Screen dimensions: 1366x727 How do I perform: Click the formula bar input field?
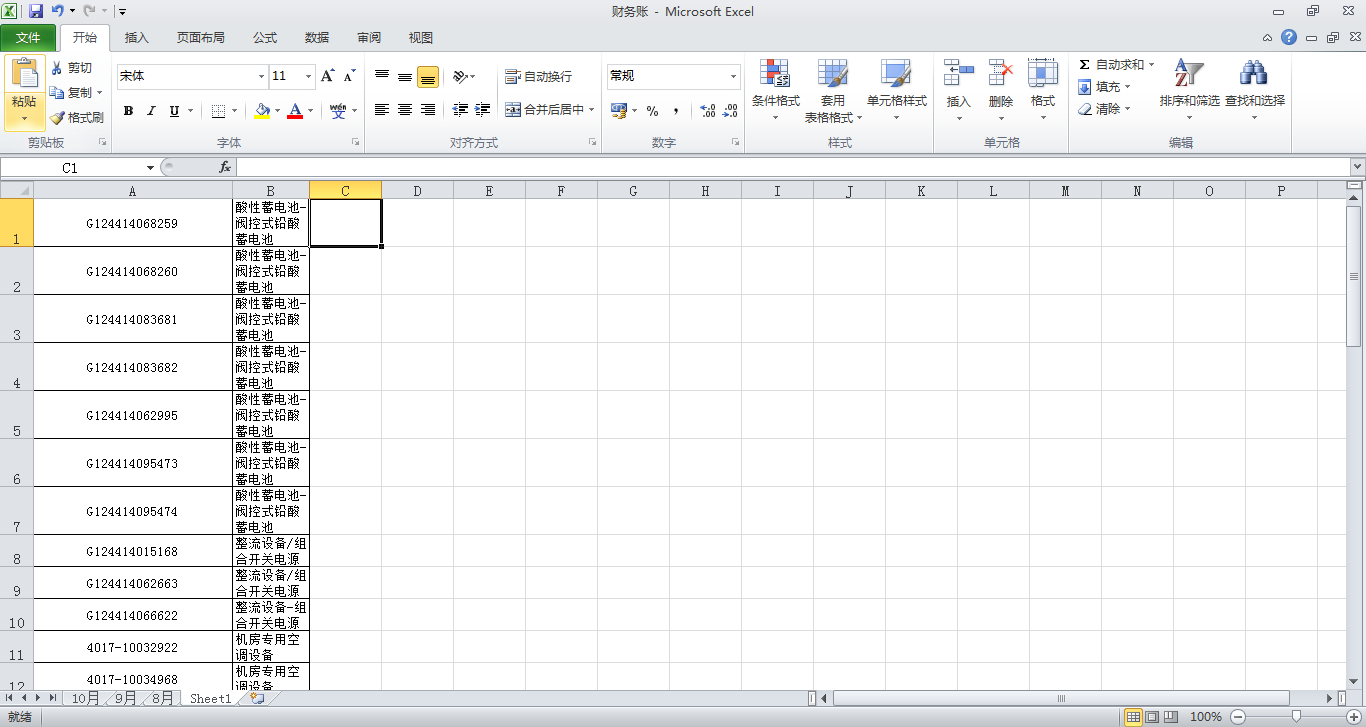(792, 168)
